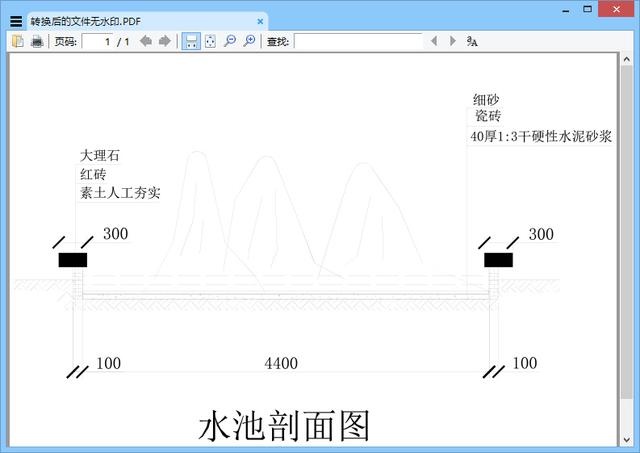This screenshot has height=453, width=640.
Task: Close the PDF viewer window
Action: pos(616,9)
